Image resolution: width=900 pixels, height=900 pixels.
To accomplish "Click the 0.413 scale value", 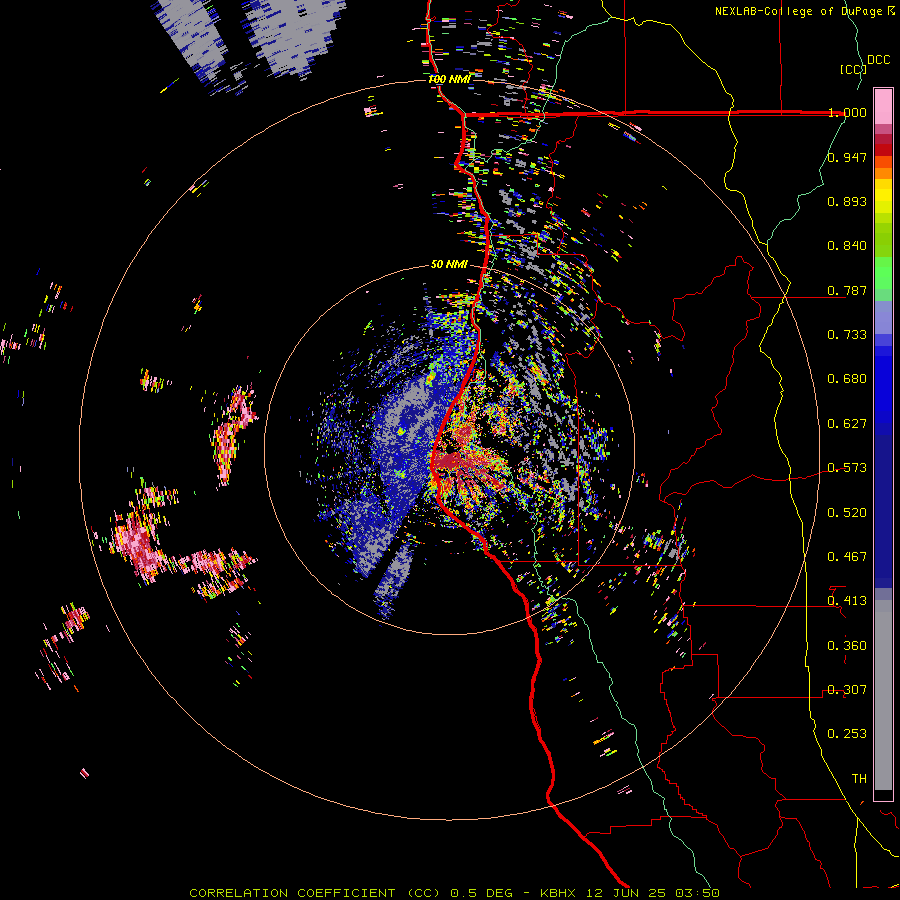I will 847,601.
